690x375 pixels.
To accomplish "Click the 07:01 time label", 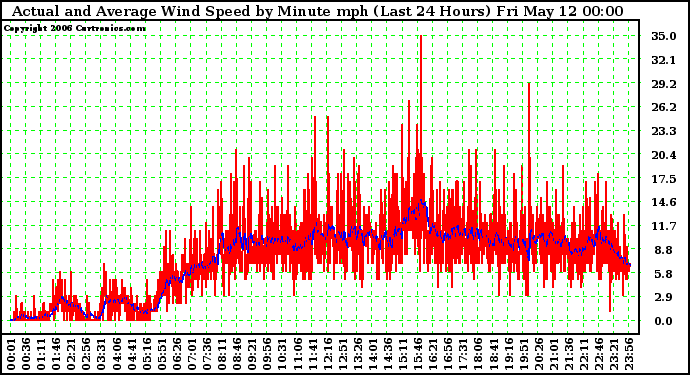I will click(192, 354).
